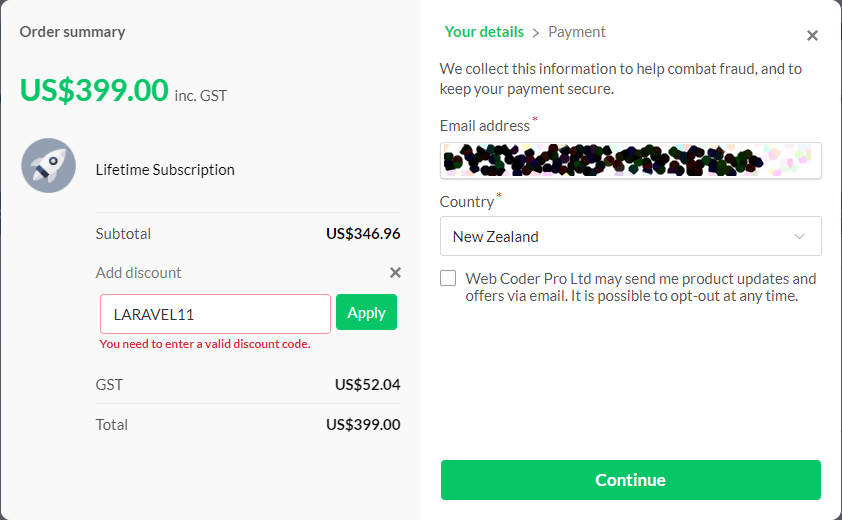The image size is (842, 520).
Task: Go to the Payment step
Action: (577, 32)
